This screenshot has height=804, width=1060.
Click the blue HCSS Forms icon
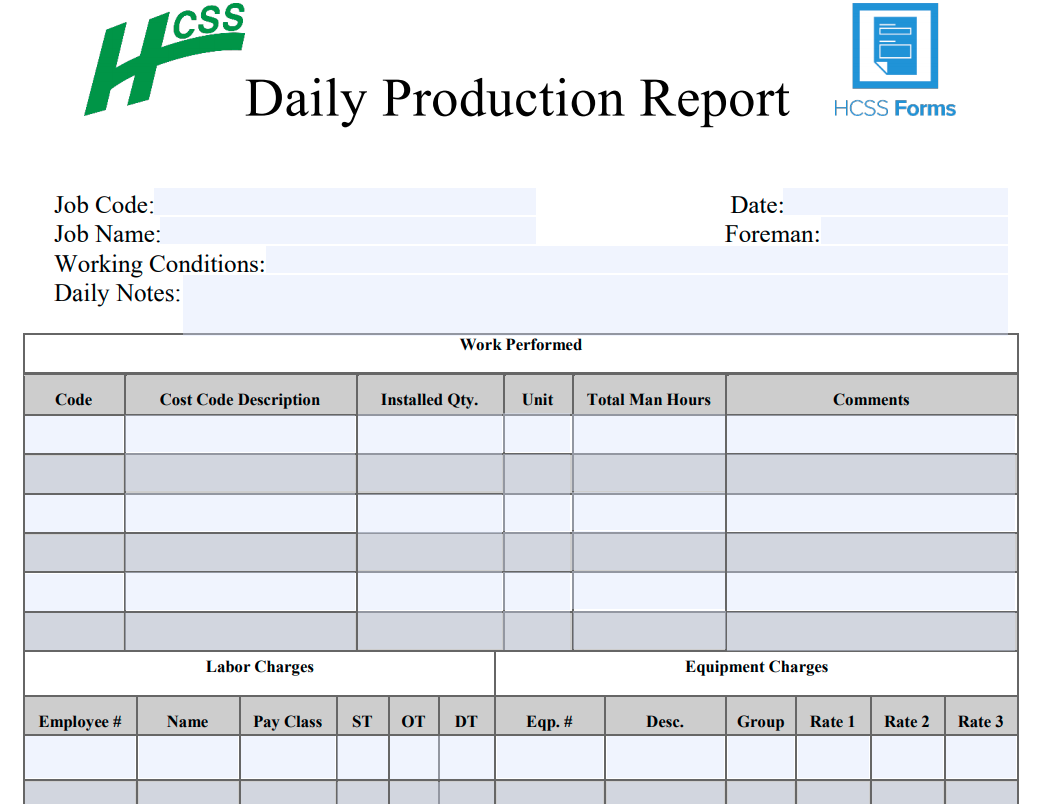(895, 46)
